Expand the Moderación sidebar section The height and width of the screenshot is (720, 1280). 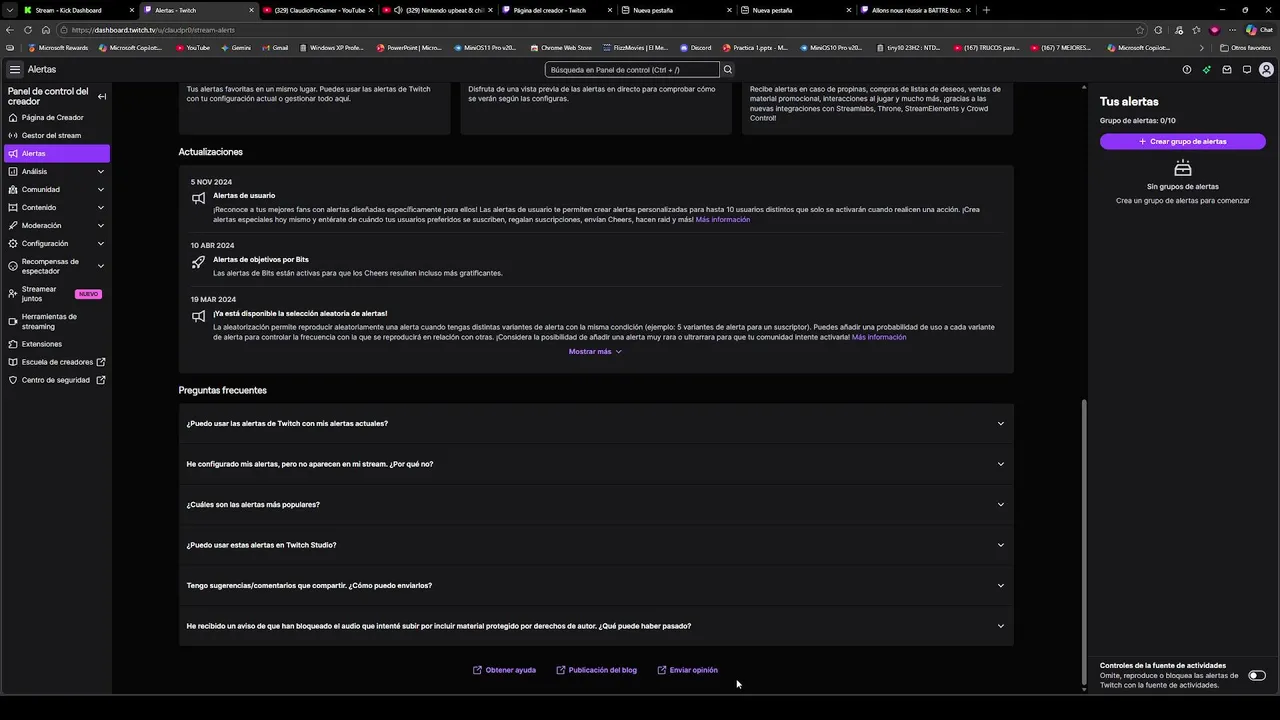click(57, 225)
